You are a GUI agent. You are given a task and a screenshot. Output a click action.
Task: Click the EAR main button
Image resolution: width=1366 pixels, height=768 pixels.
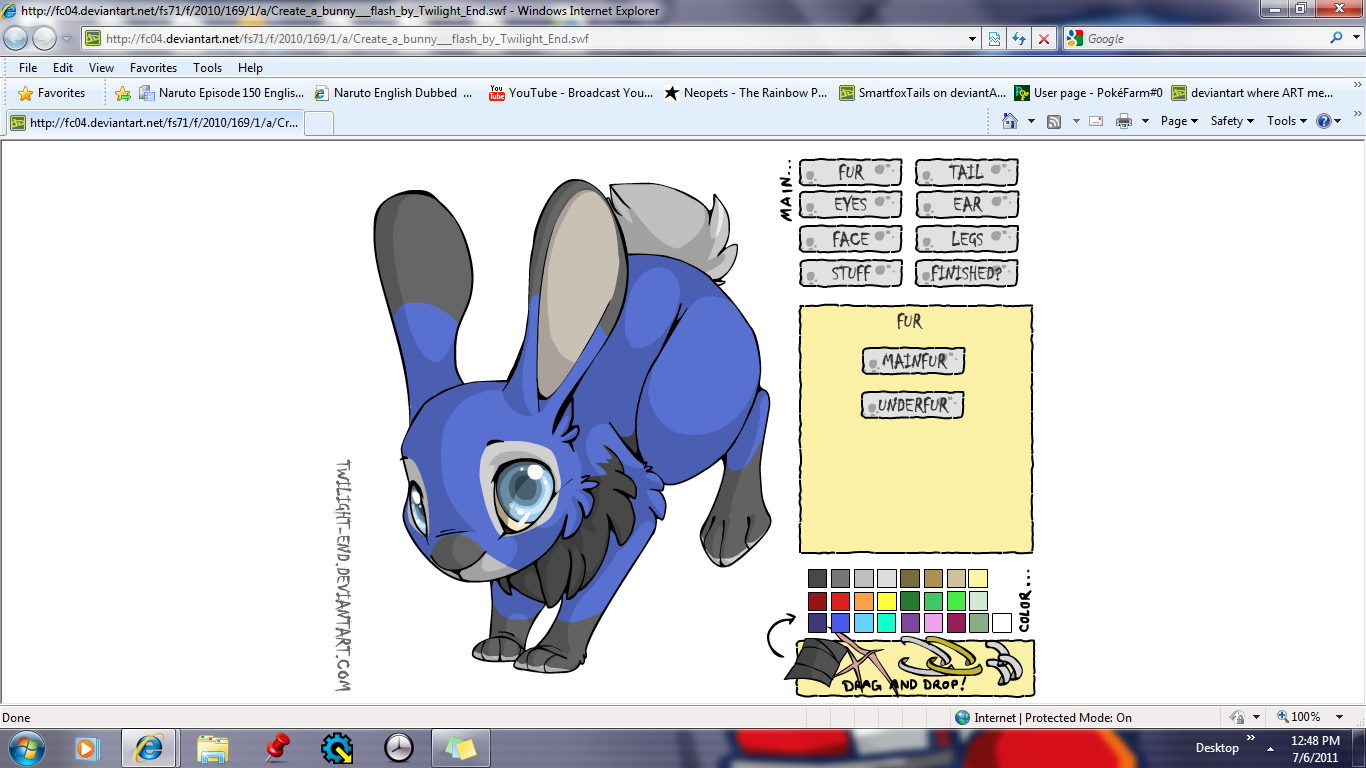coord(966,205)
